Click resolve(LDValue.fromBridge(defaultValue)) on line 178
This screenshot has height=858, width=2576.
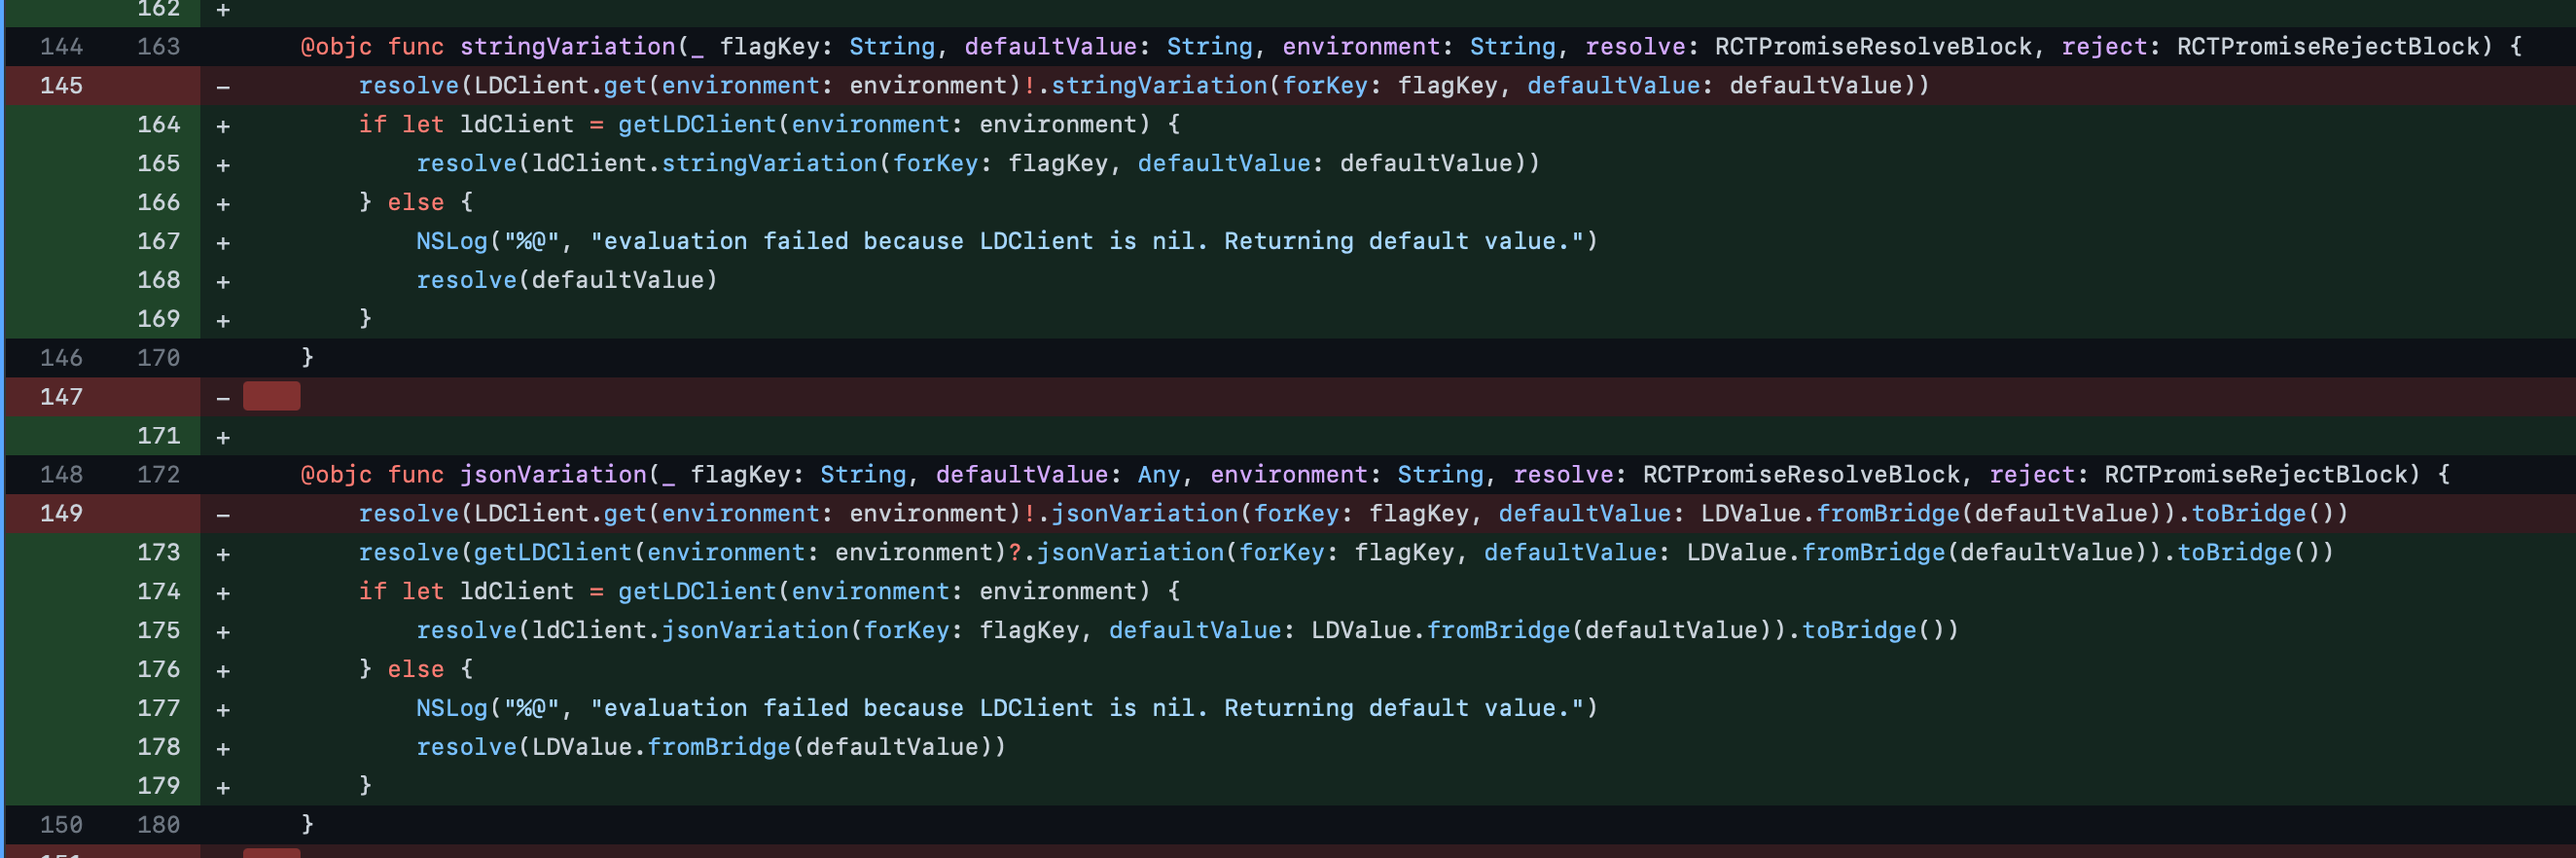(x=711, y=748)
